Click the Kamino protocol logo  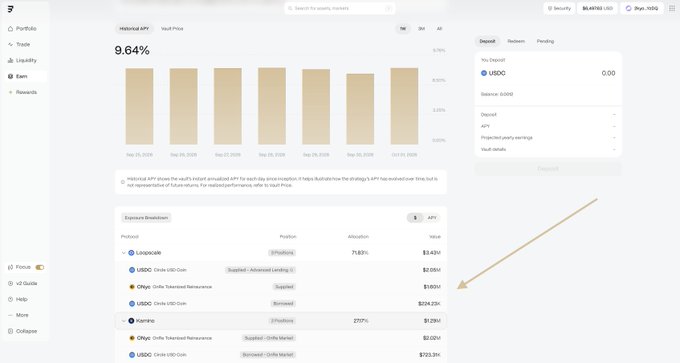point(131,321)
